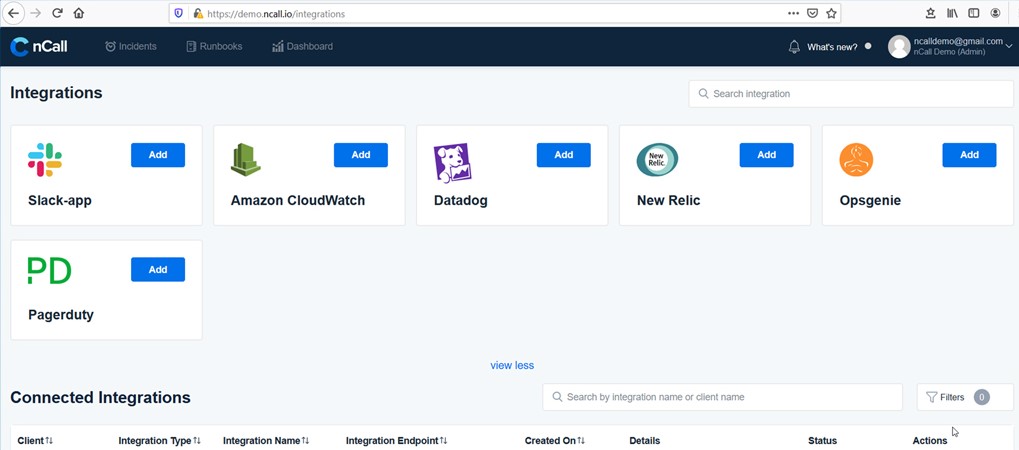
Task: View site security padlock info
Action: pos(198,13)
